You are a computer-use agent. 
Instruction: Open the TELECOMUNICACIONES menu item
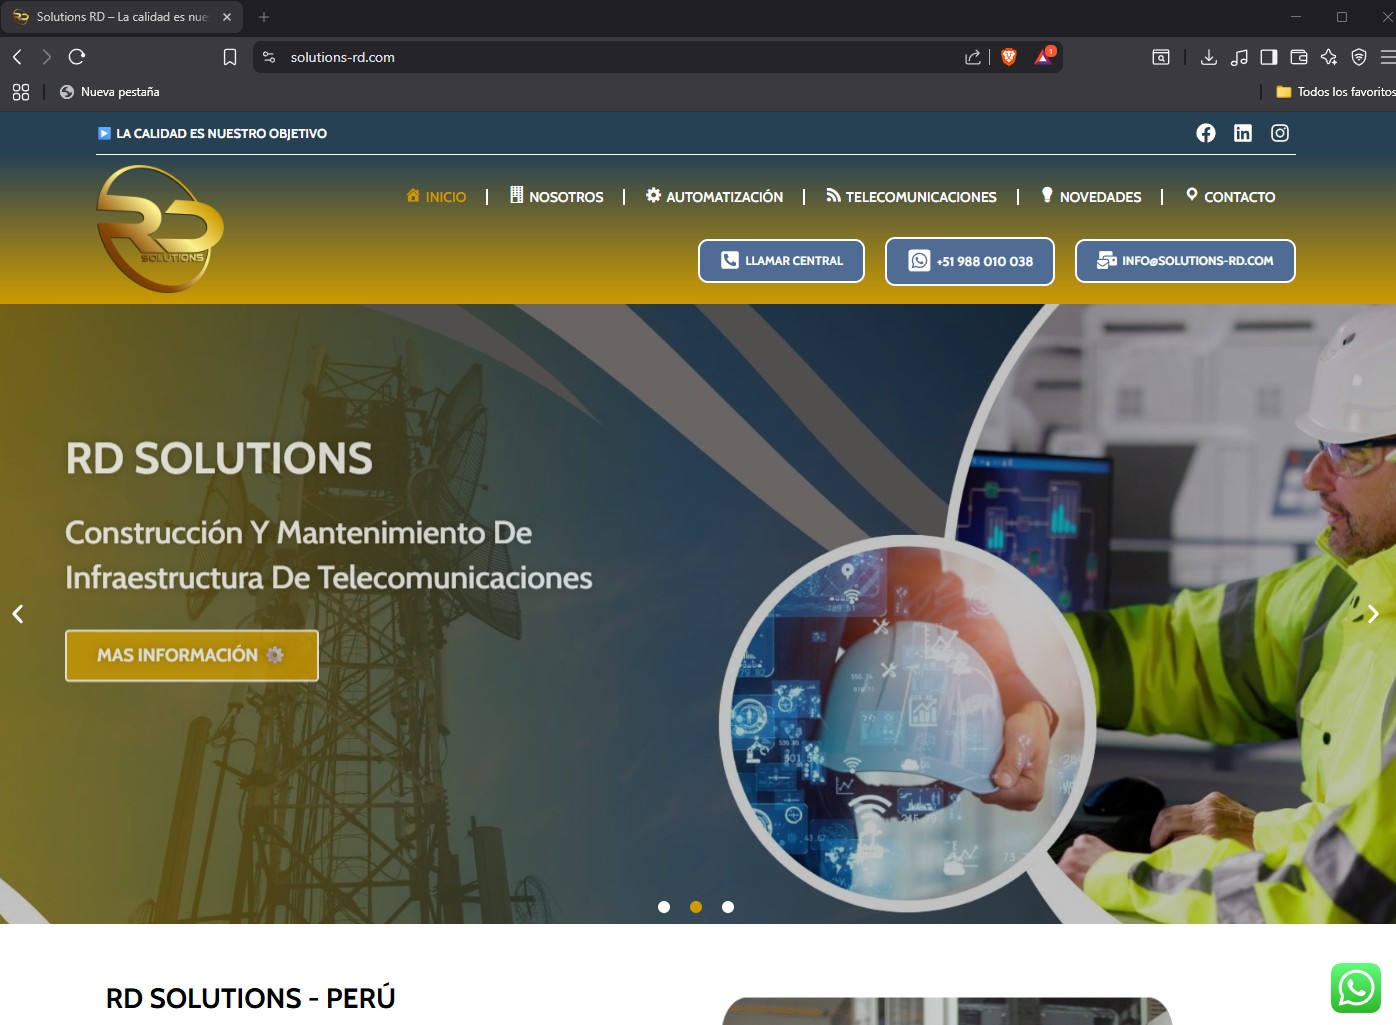tap(911, 196)
